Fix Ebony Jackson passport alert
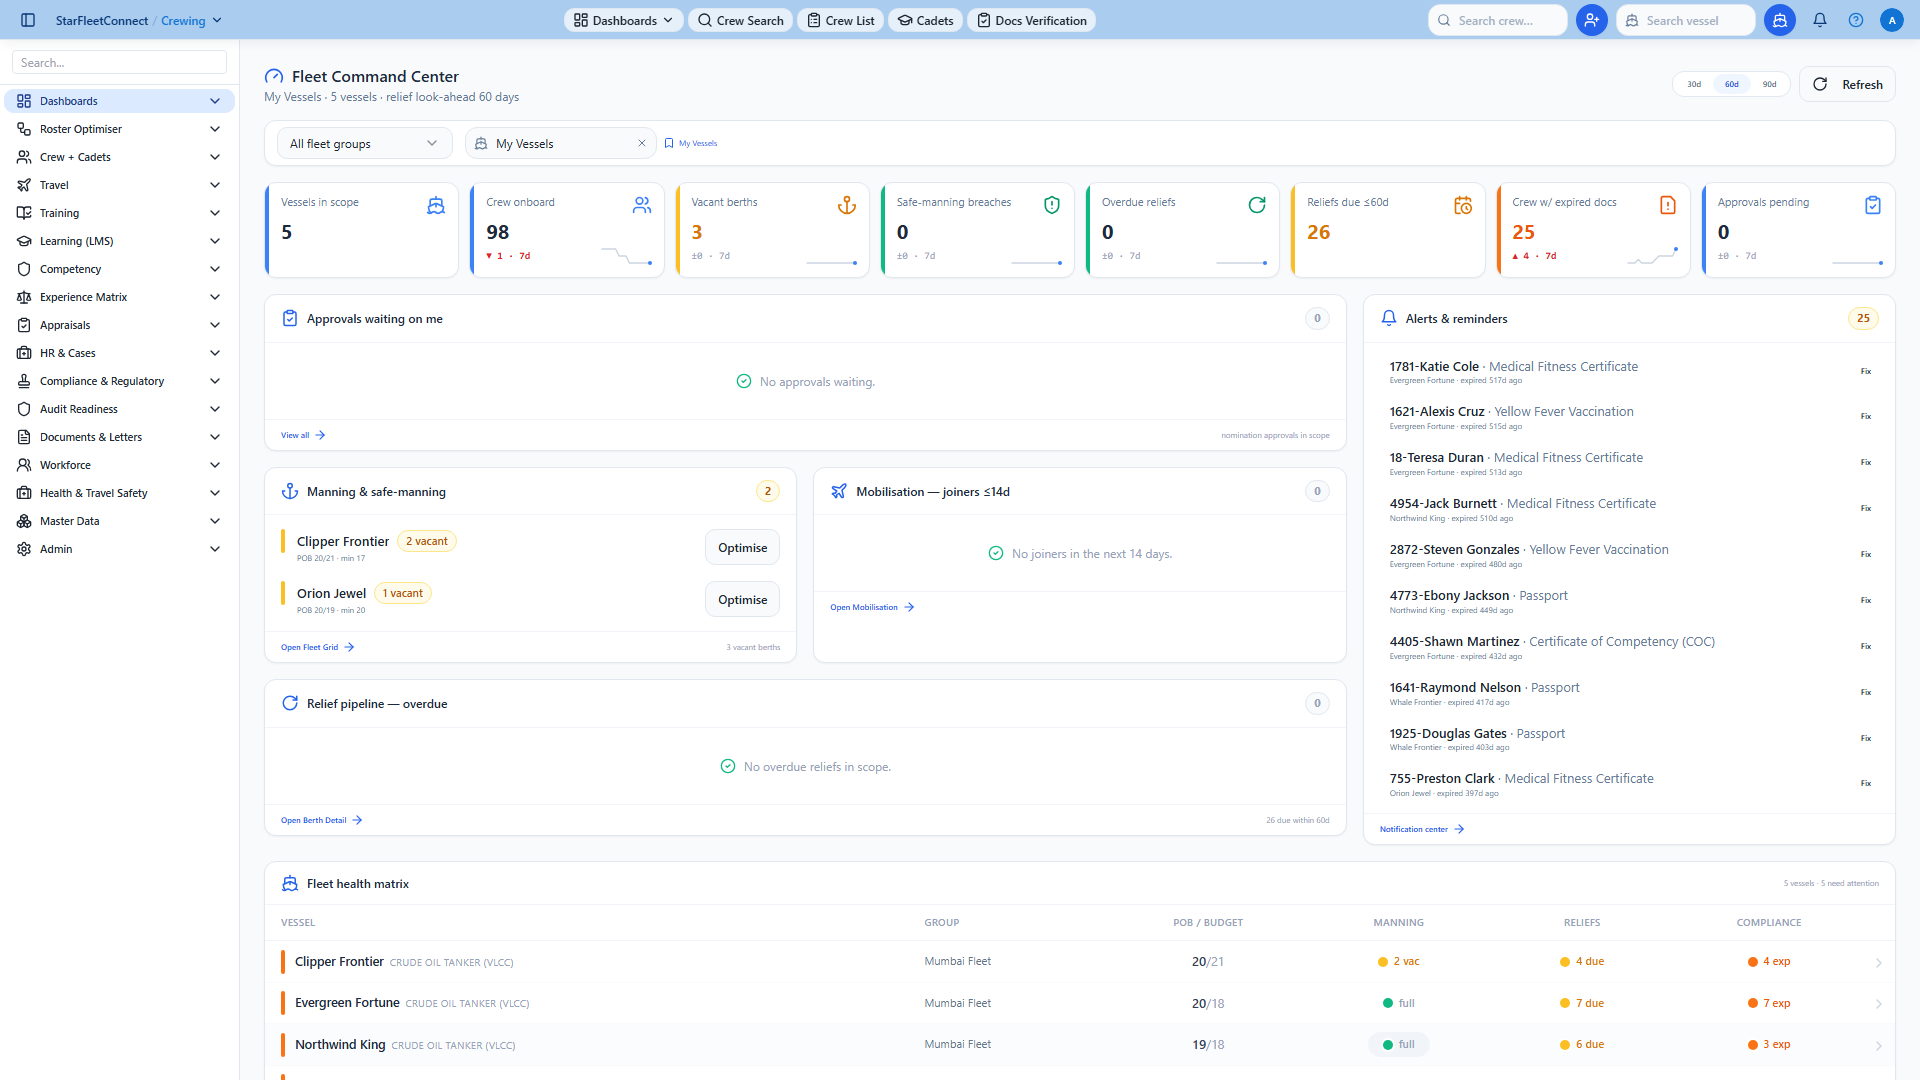This screenshot has width=1920, height=1080. [1866, 600]
